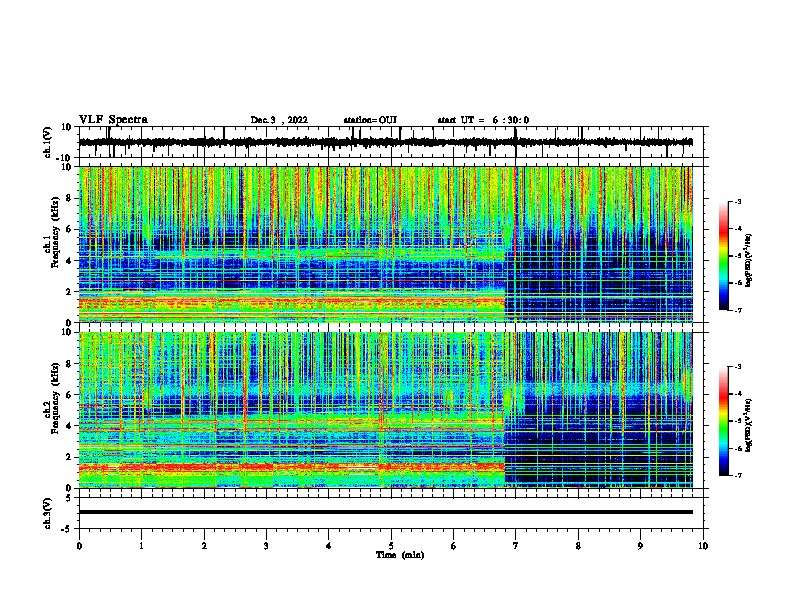
Task: Click tick label "7" on the Time axis
Action: coord(516,546)
